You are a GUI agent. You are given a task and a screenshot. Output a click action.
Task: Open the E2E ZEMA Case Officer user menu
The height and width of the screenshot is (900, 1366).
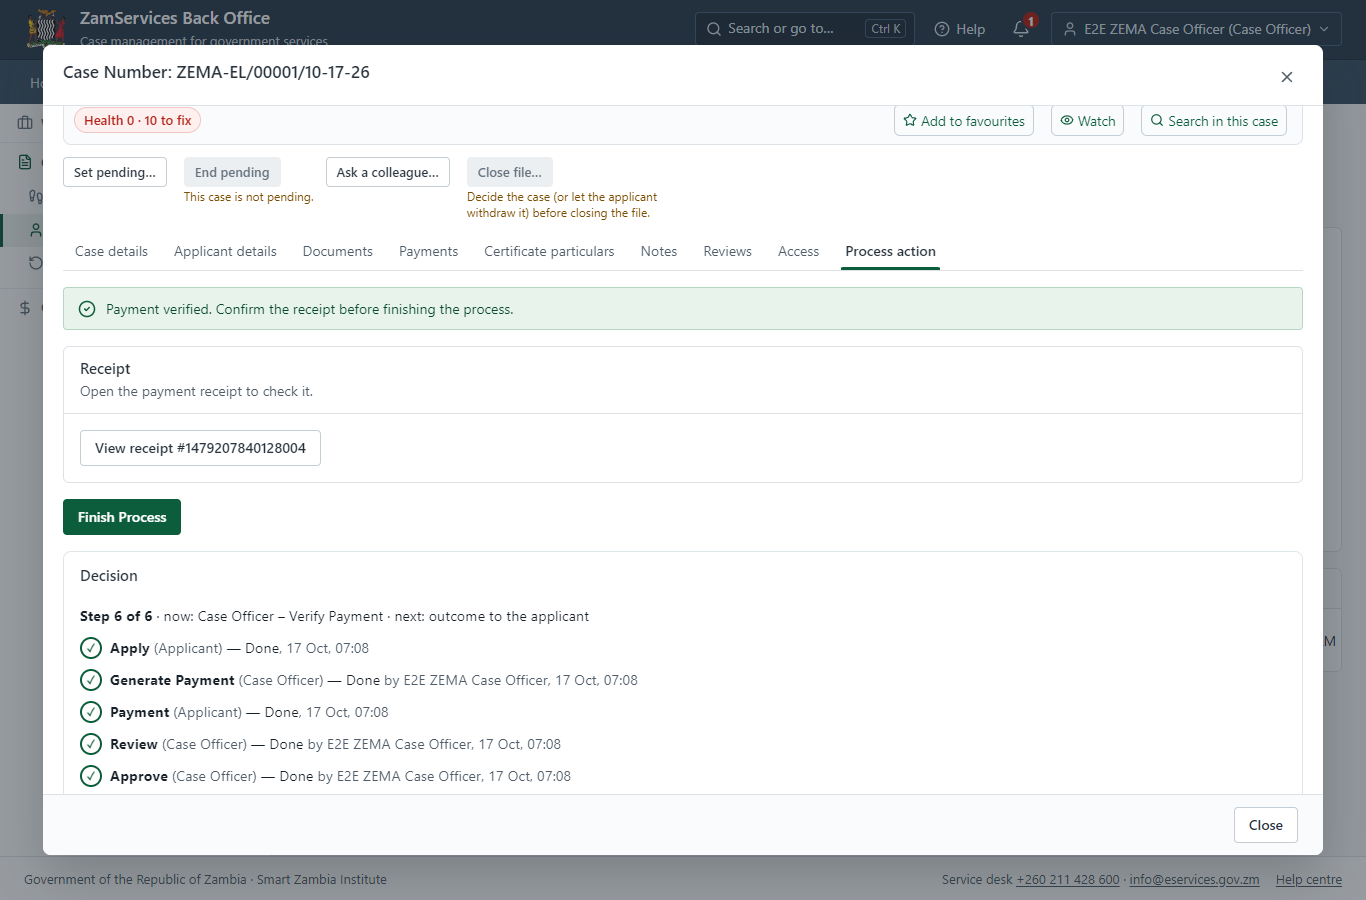pos(1196,29)
